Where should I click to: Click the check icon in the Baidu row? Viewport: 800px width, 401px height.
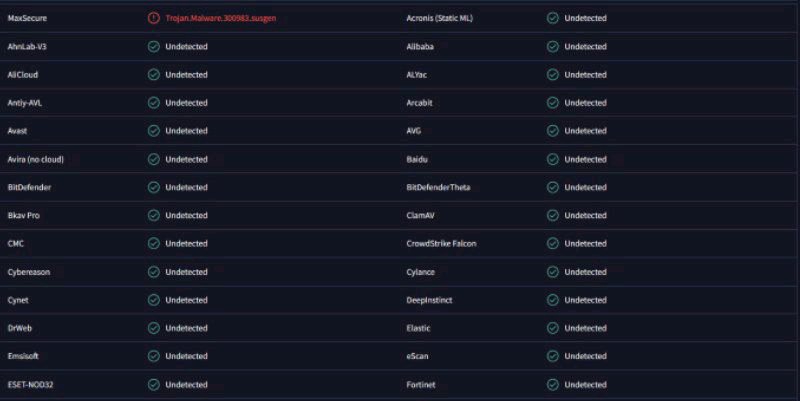click(553, 159)
